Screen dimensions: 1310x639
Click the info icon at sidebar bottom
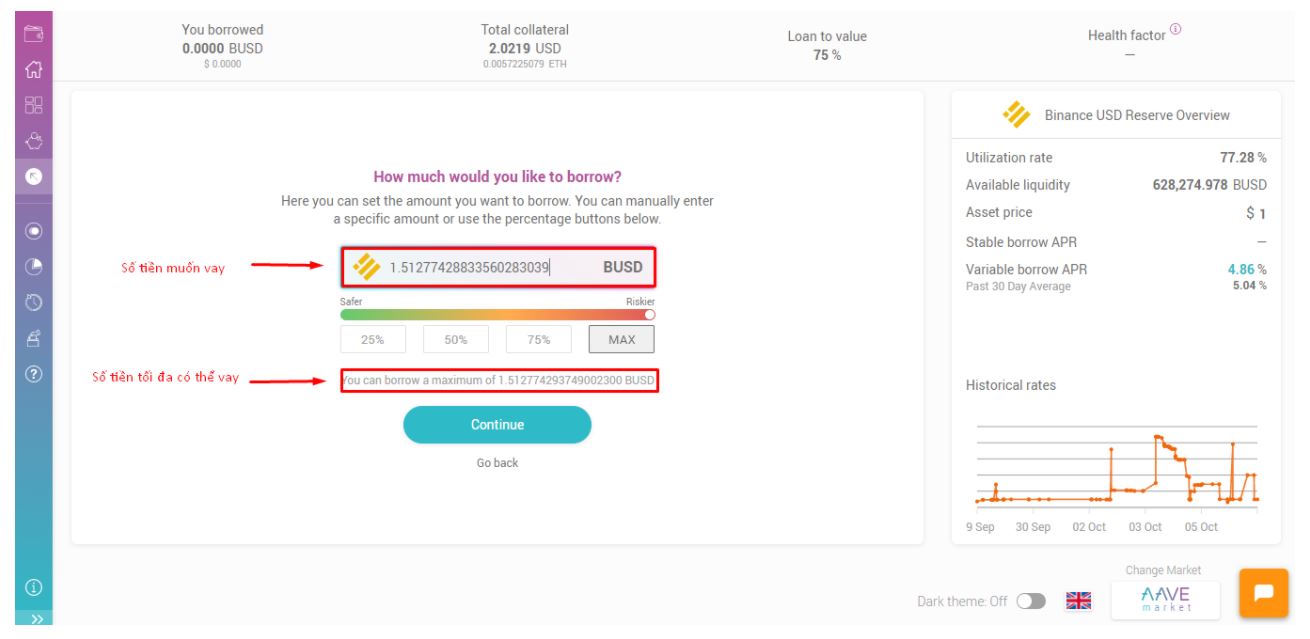pyautogui.click(x=33, y=586)
